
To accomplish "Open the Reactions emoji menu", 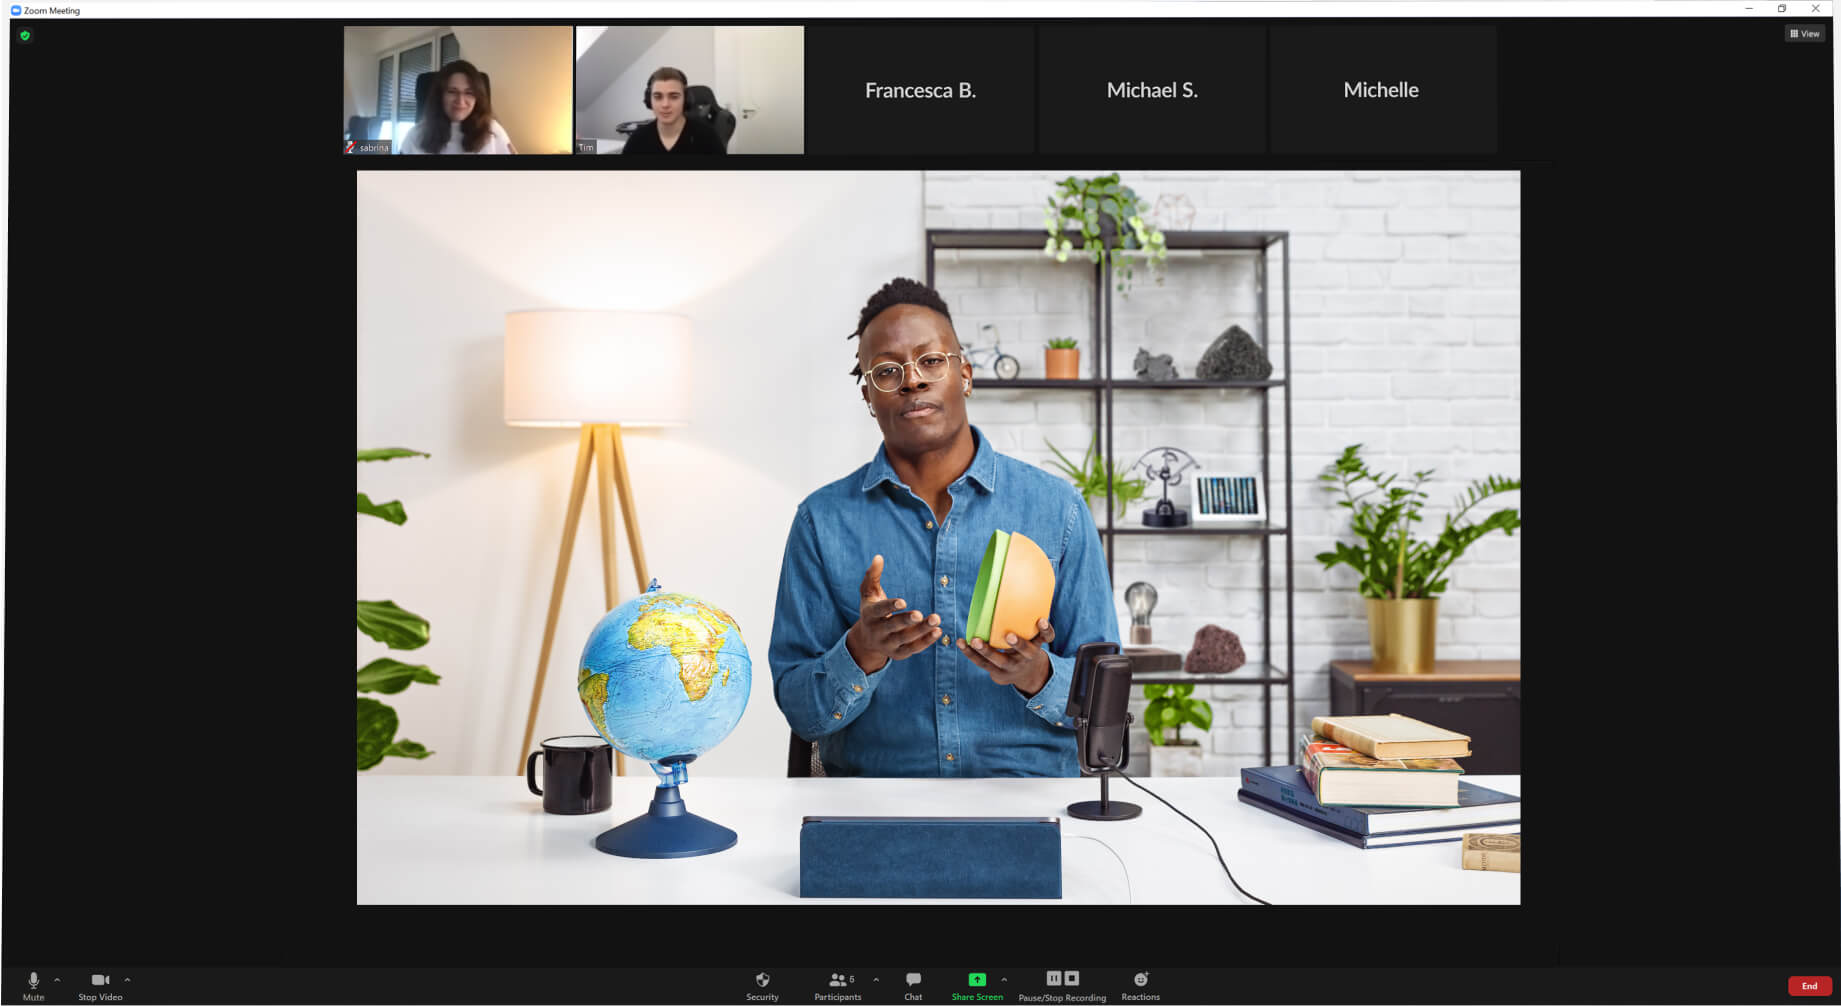I will point(1140,982).
